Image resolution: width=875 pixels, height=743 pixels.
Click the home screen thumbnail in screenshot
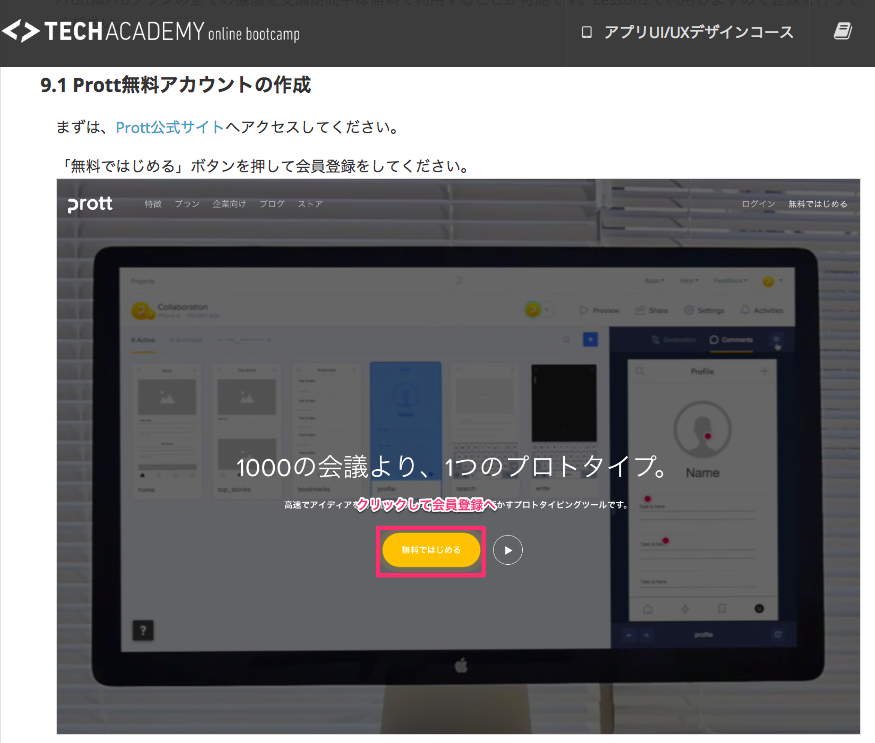tap(167, 430)
